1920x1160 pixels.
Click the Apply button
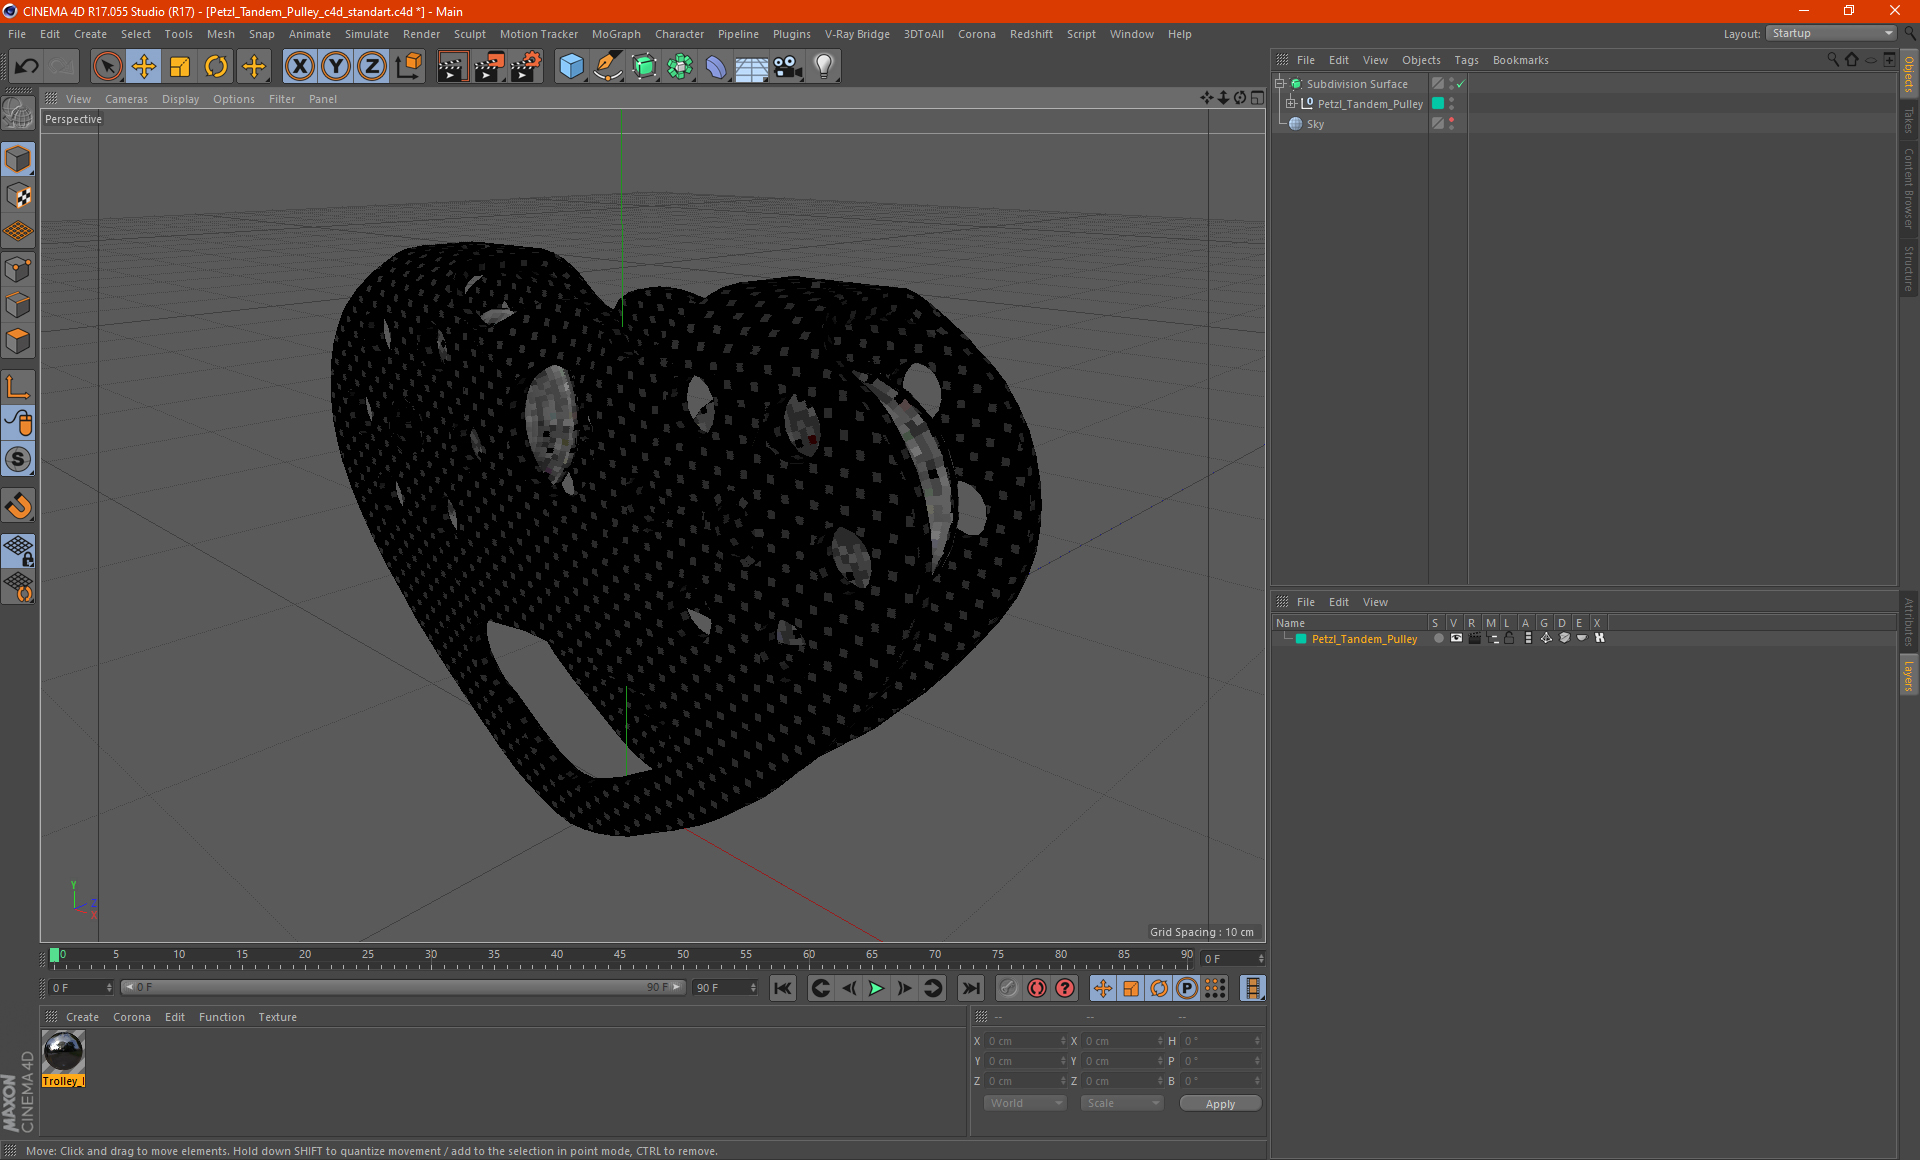[1220, 1103]
